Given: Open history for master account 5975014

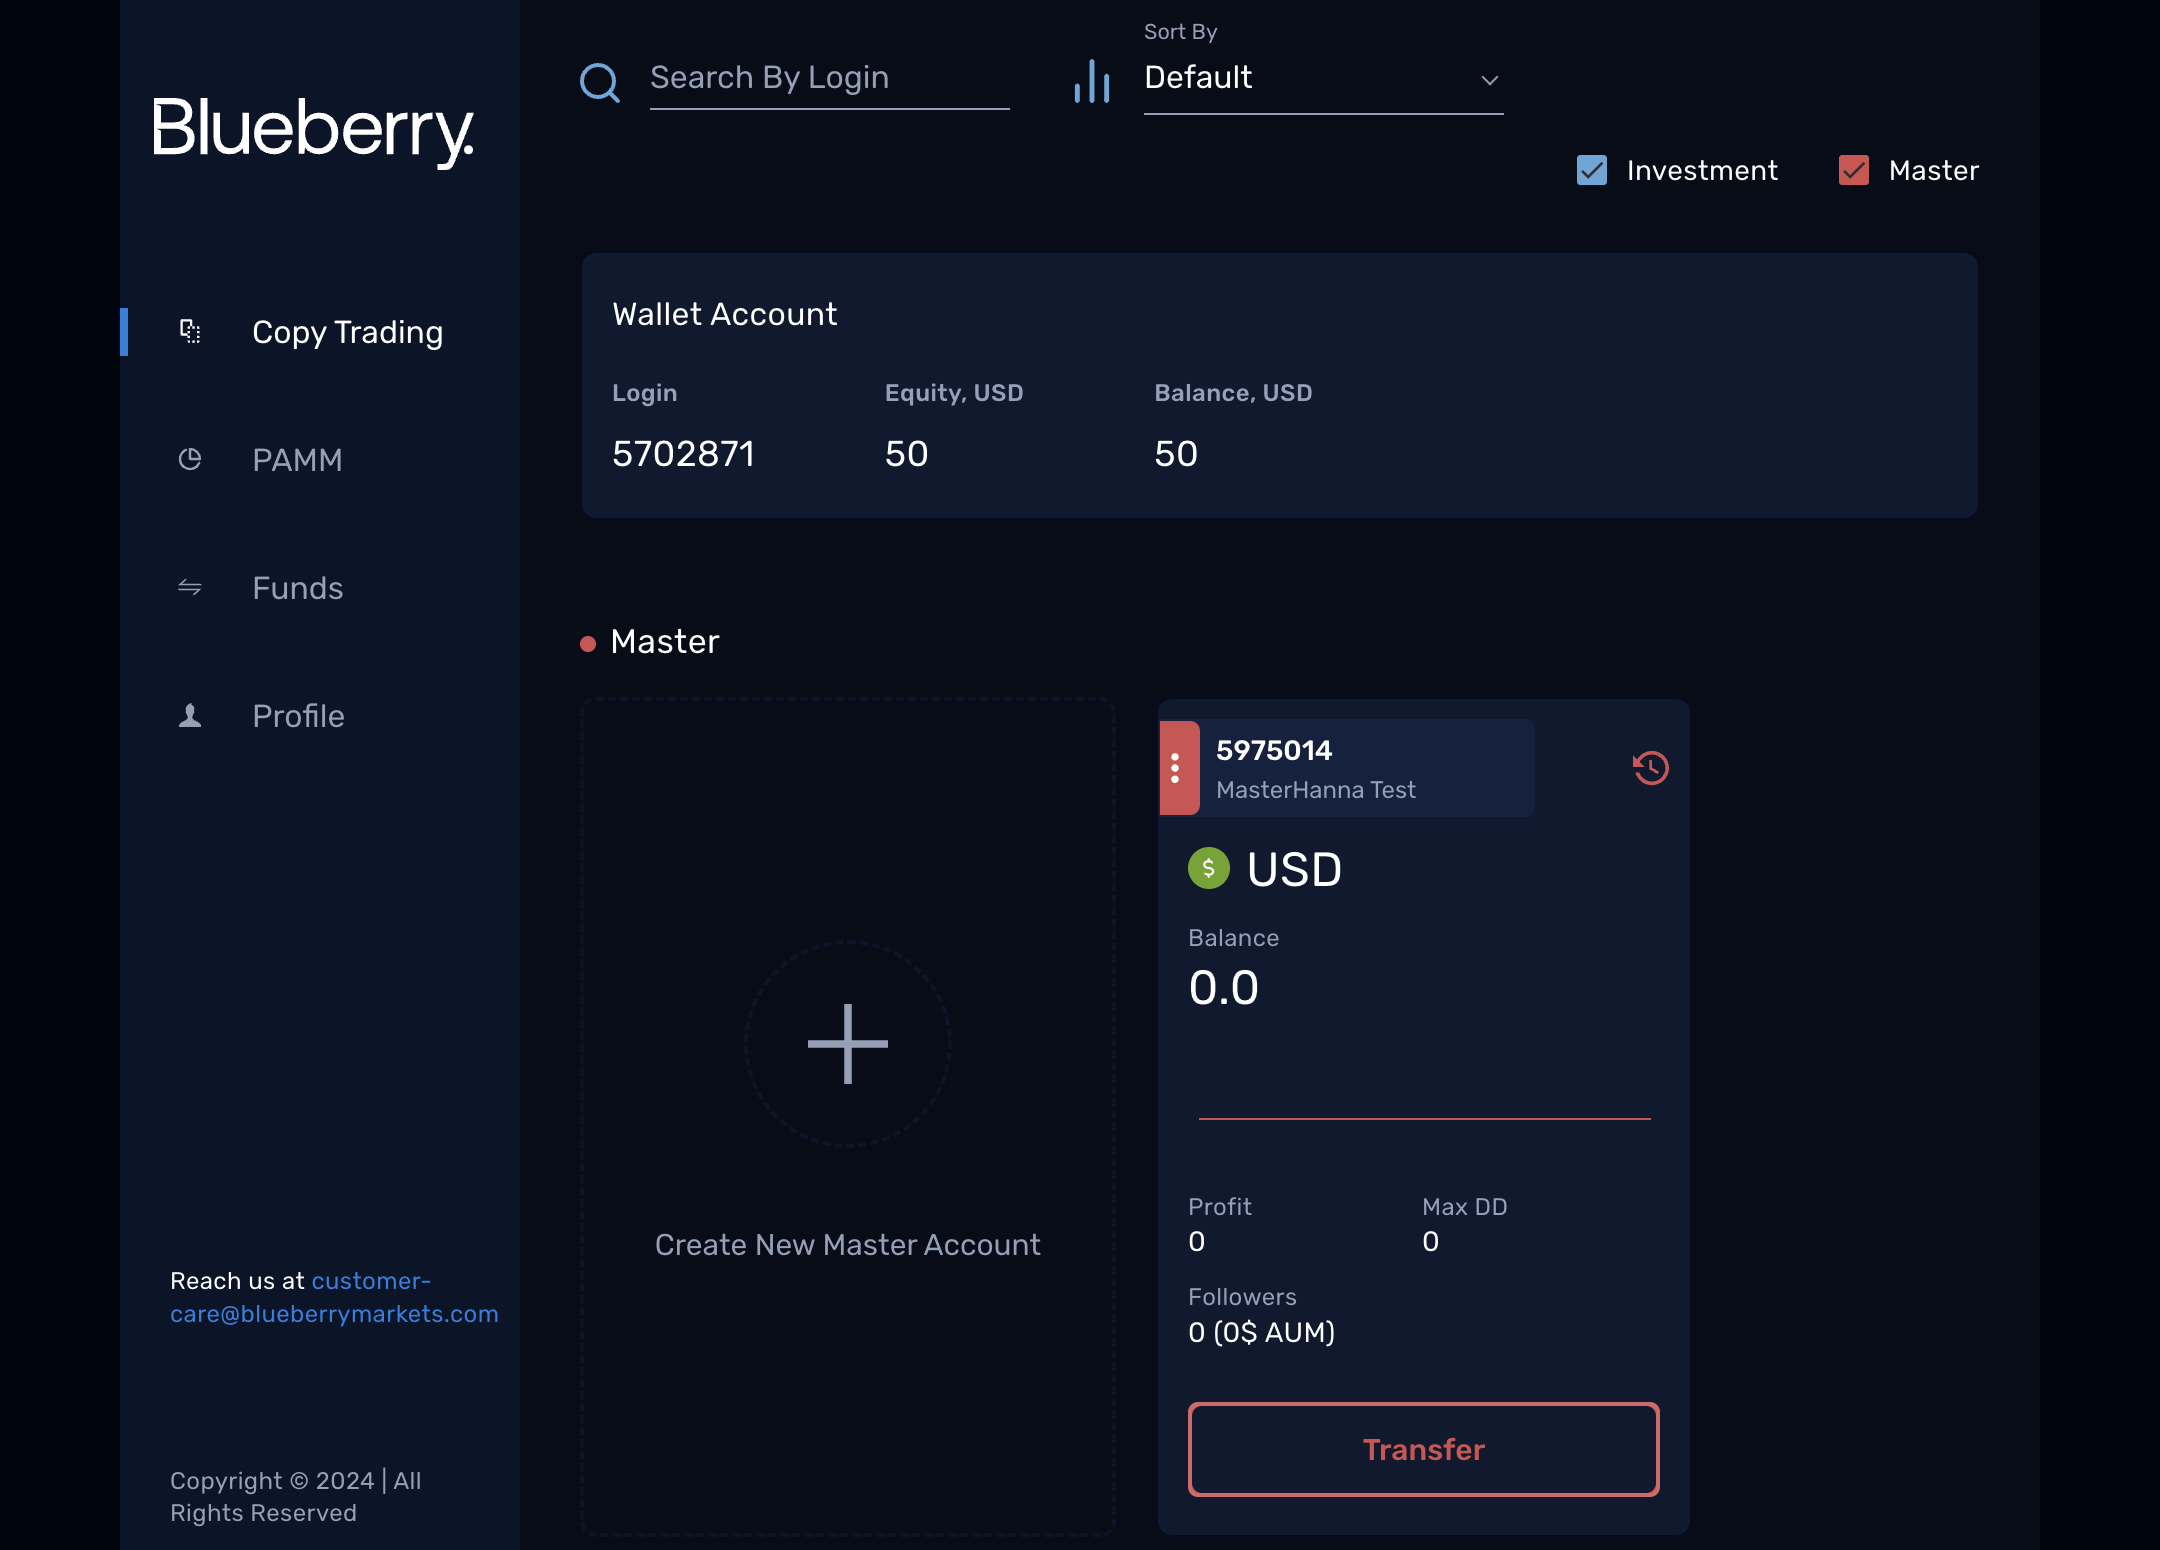Looking at the screenshot, I should pyautogui.click(x=1651, y=768).
